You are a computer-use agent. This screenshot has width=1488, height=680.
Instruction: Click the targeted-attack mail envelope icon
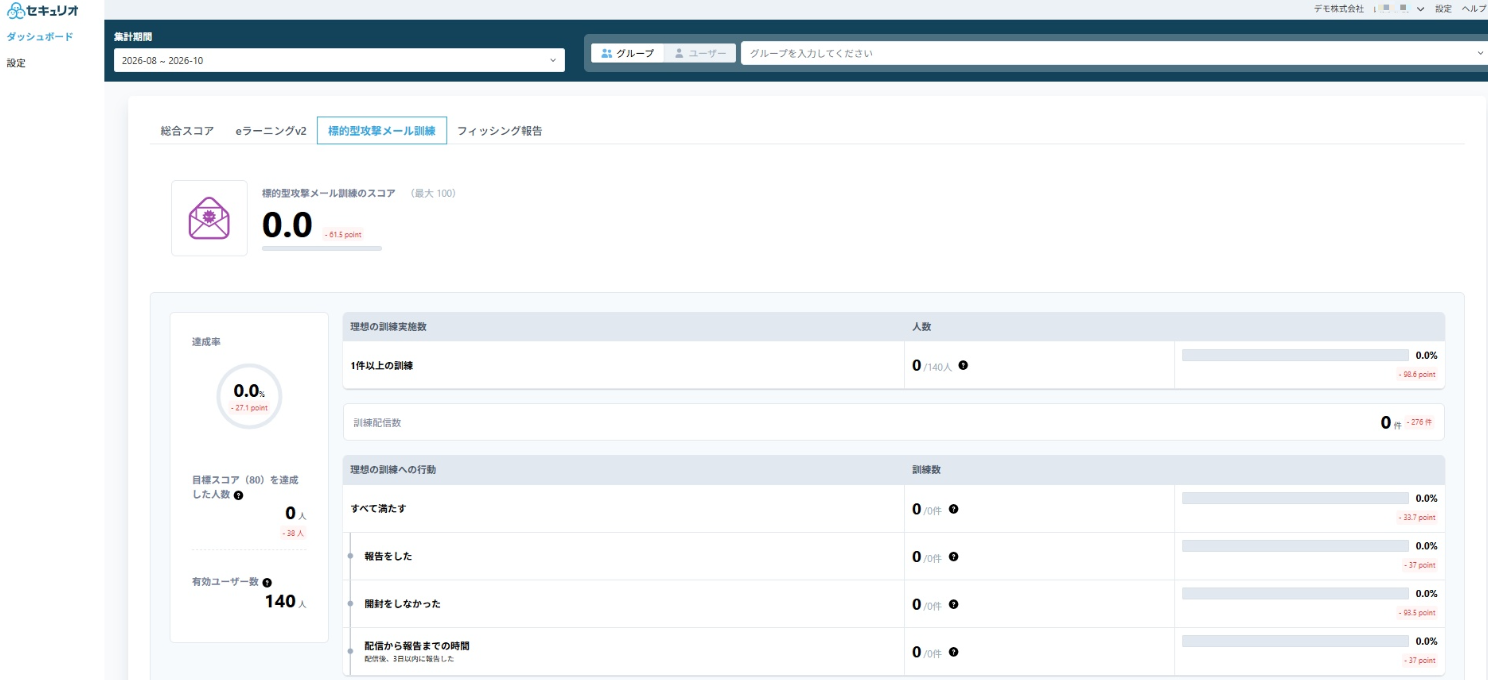pyautogui.click(x=209, y=218)
